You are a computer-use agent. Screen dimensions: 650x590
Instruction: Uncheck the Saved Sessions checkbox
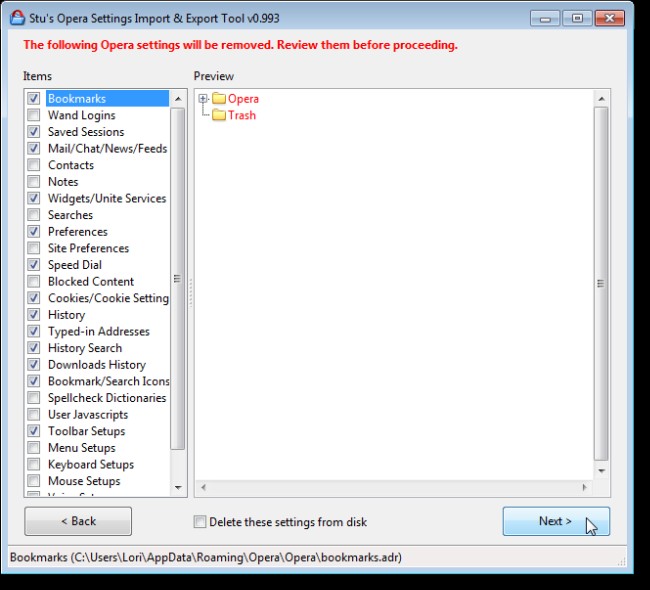point(34,132)
